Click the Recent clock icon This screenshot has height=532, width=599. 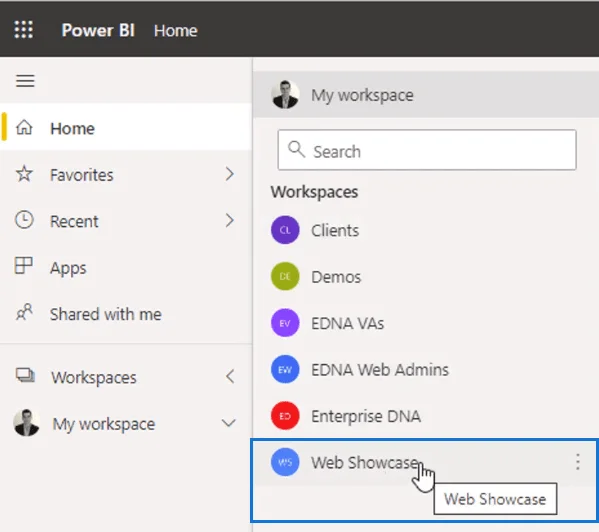24,220
